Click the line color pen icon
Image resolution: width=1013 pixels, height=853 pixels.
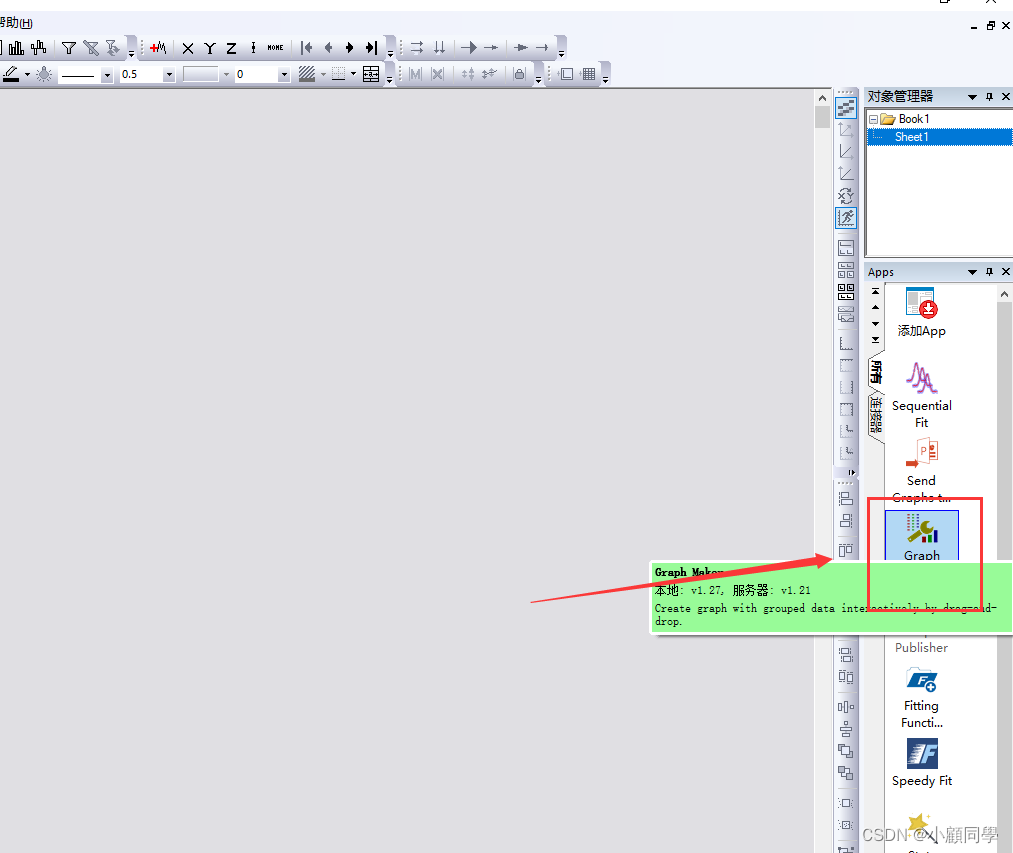click(11, 74)
